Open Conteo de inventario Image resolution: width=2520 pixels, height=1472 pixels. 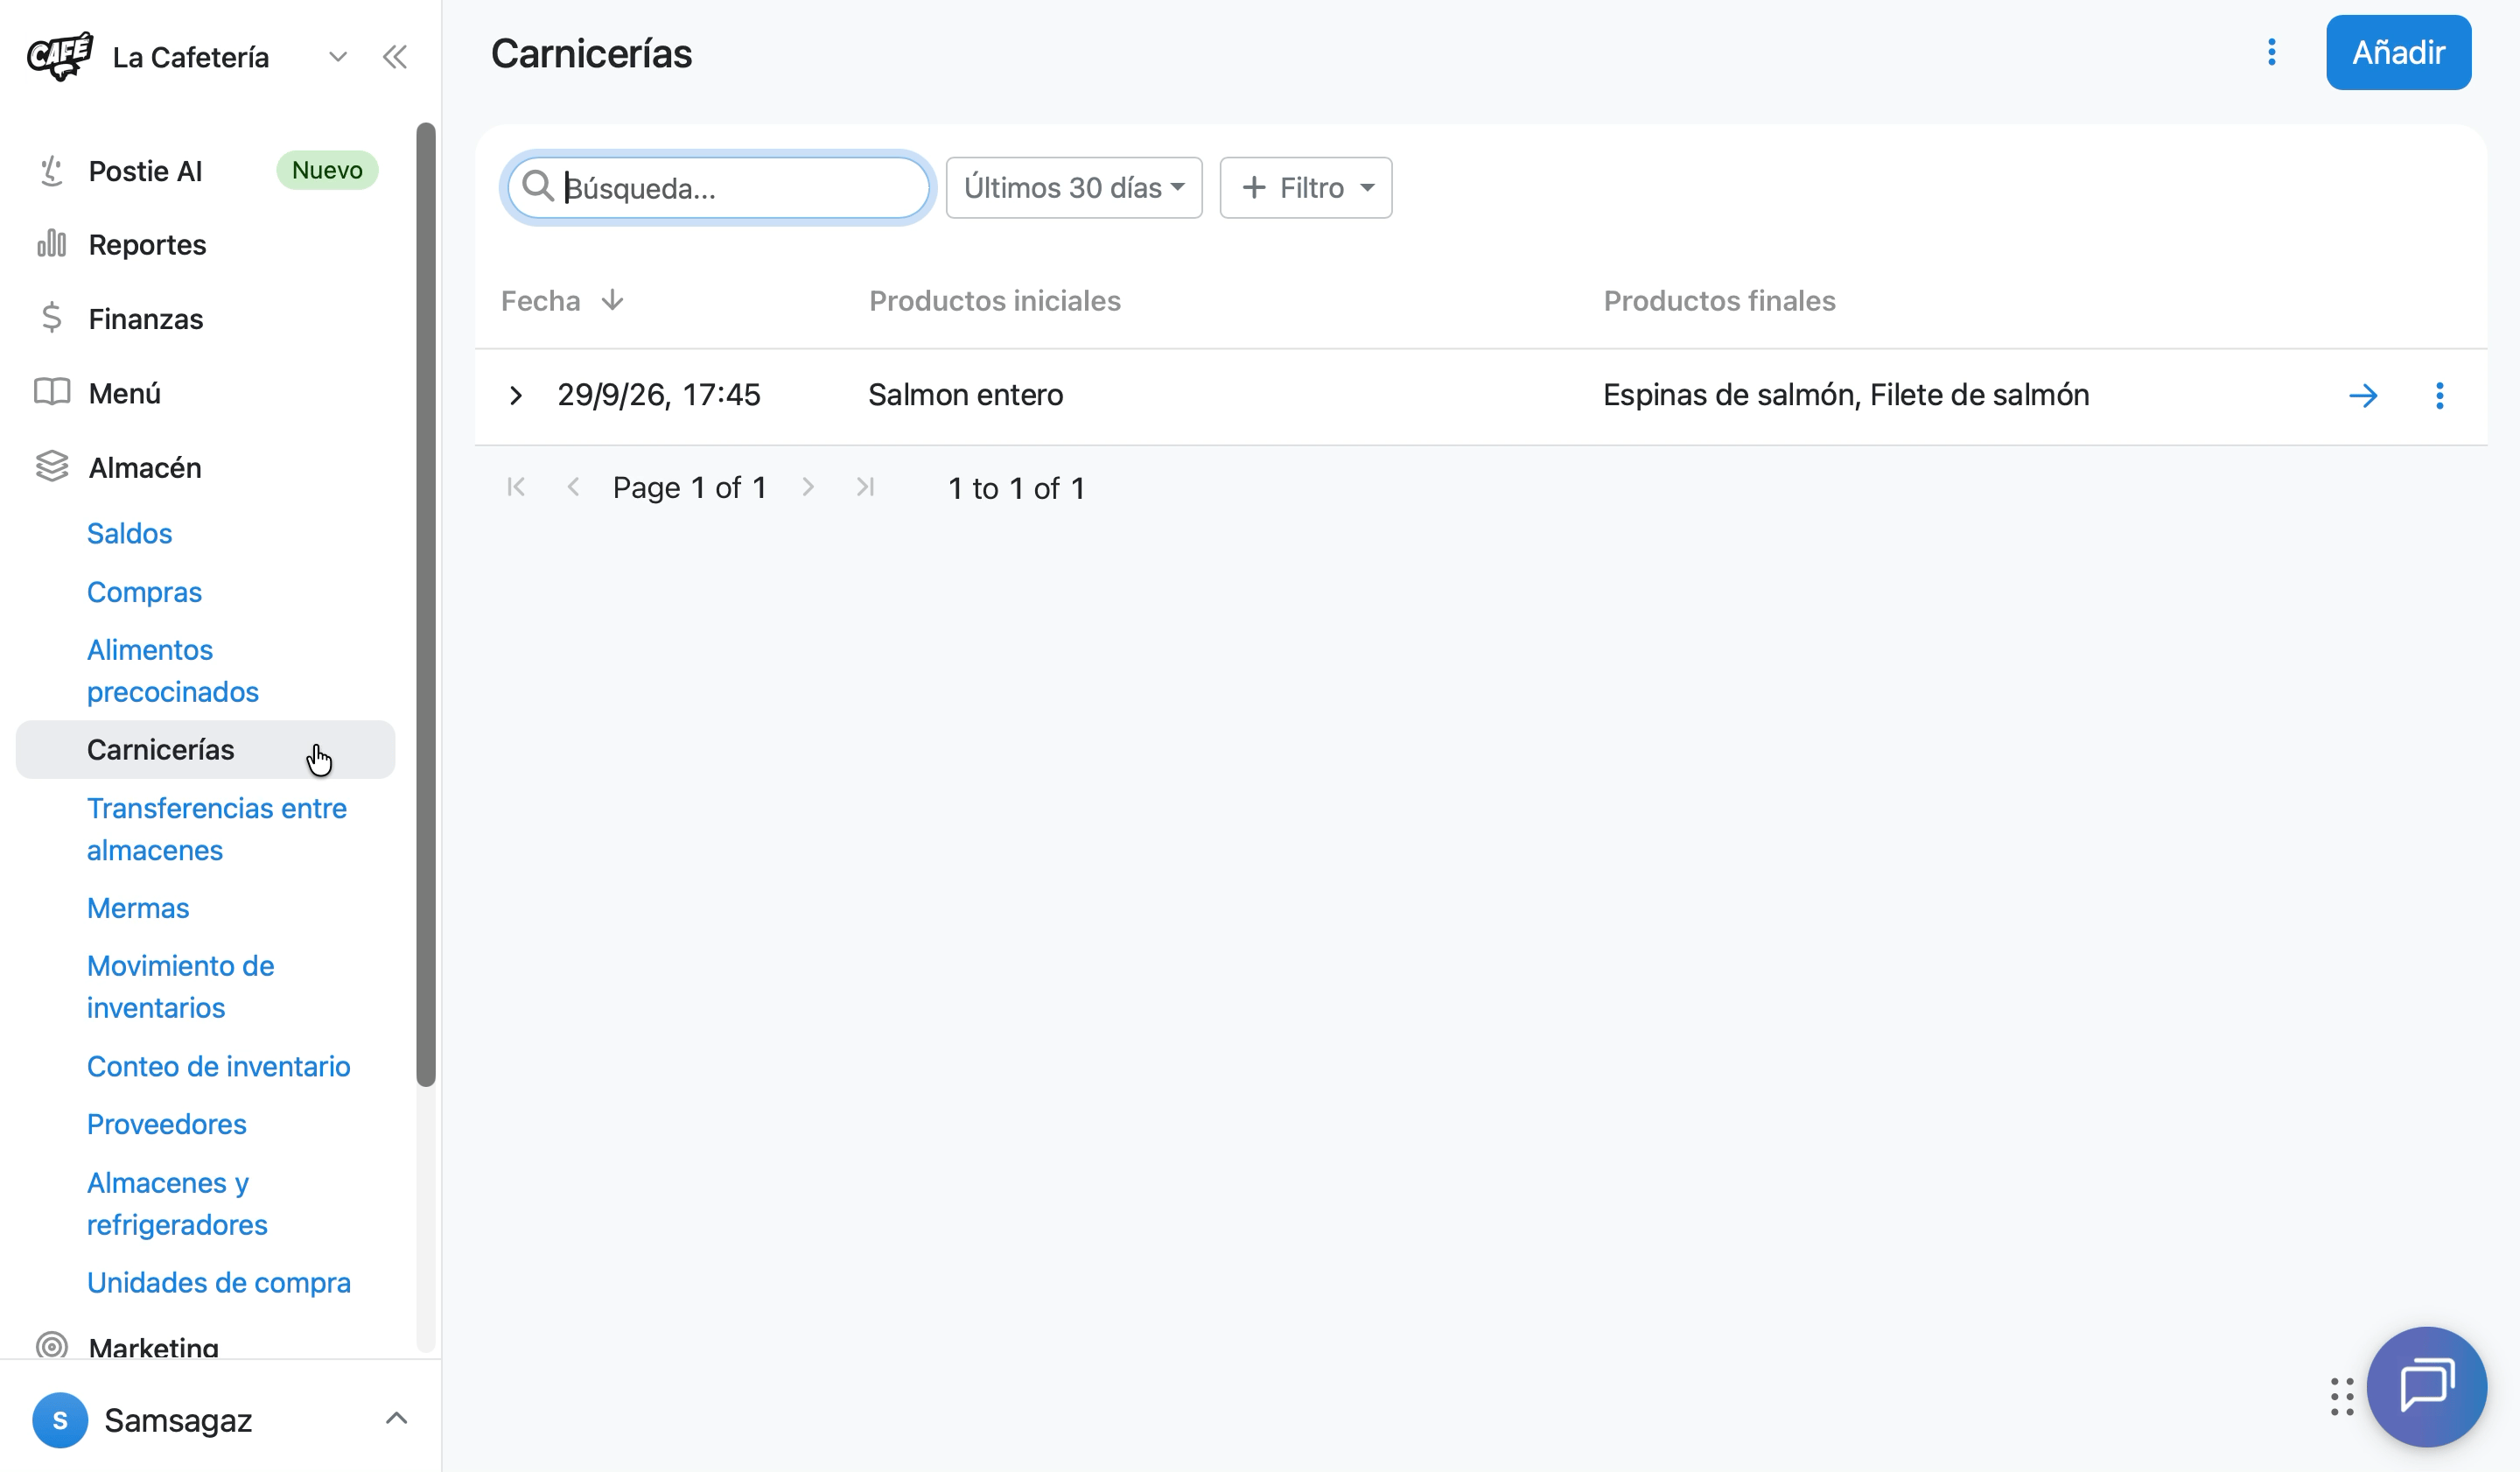218,1066
